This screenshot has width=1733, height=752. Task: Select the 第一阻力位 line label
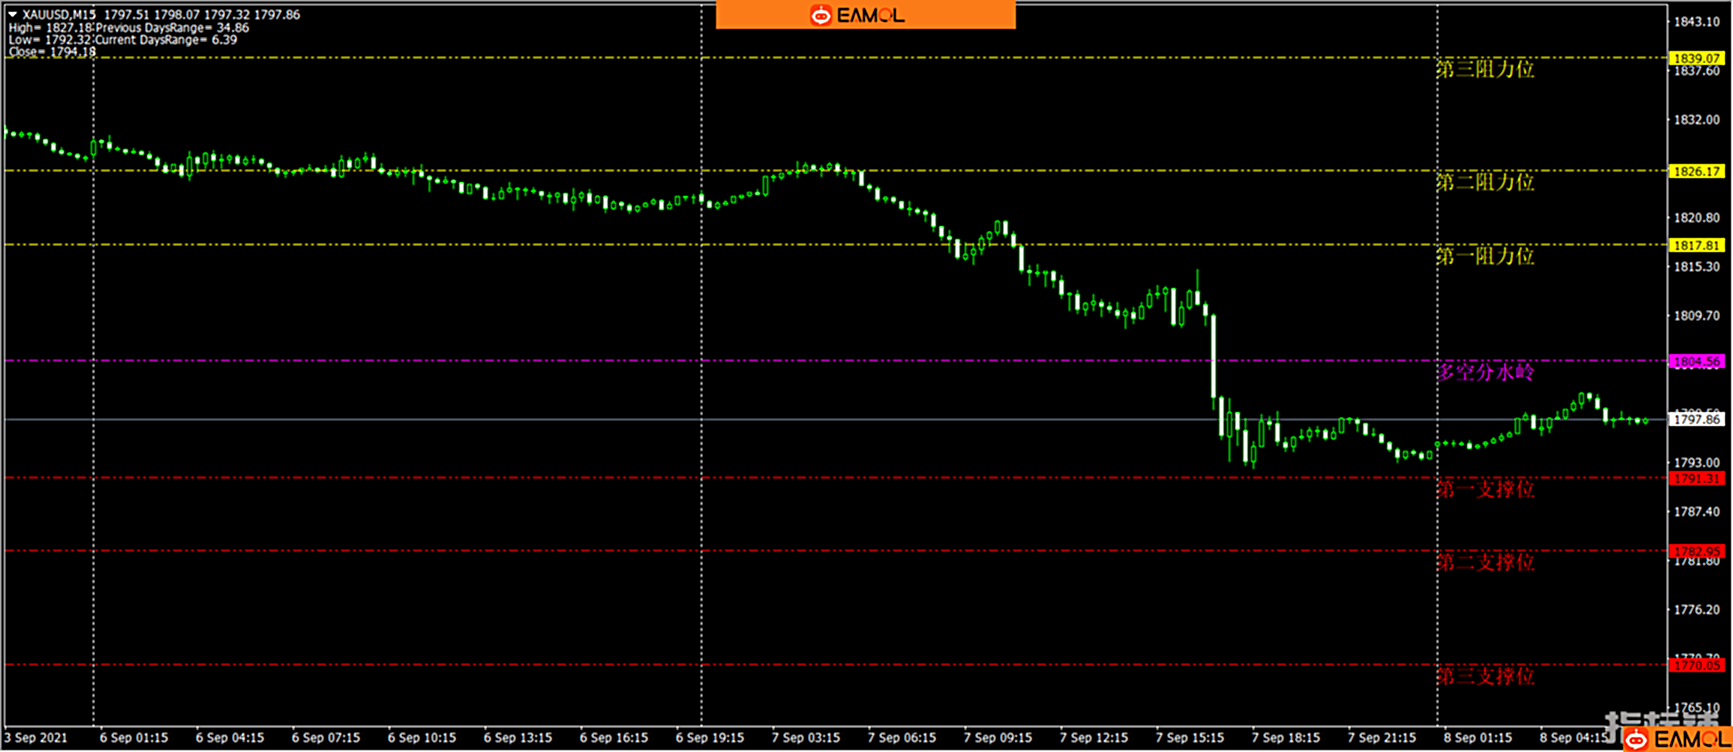point(1485,256)
